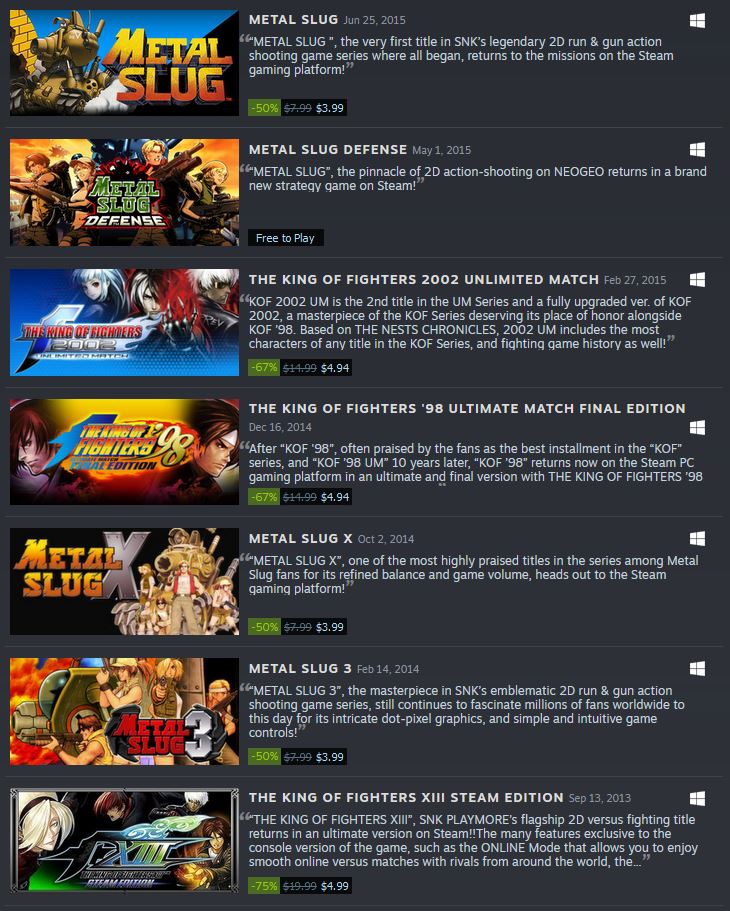Select the King of Fighters 2002 banner image
The height and width of the screenshot is (911, 730).
click(x=124, y=322)
